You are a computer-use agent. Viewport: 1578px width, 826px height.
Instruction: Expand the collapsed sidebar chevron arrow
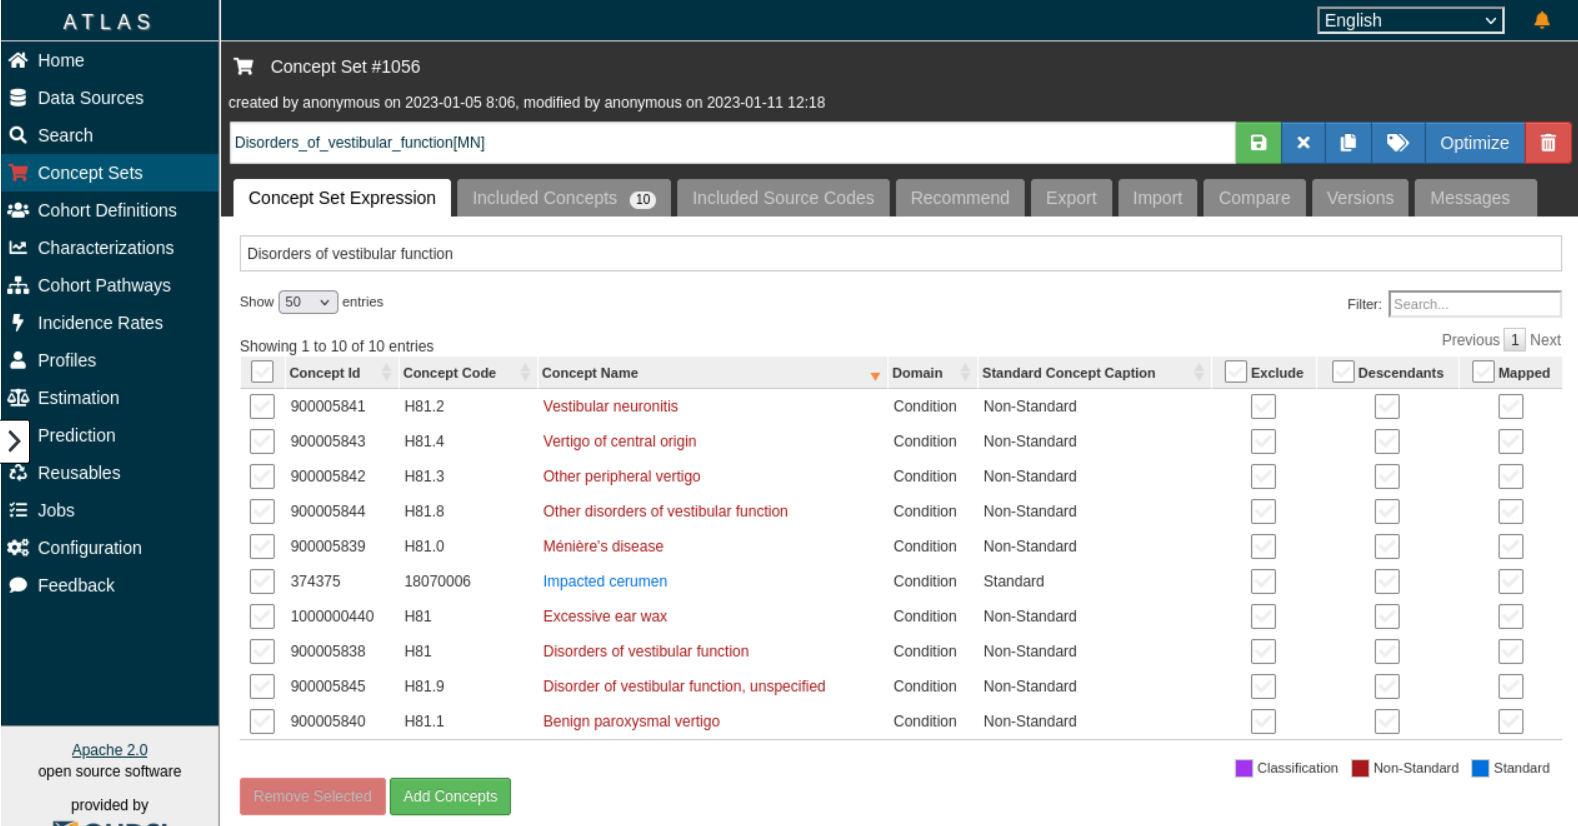click(x=14, y=441)
